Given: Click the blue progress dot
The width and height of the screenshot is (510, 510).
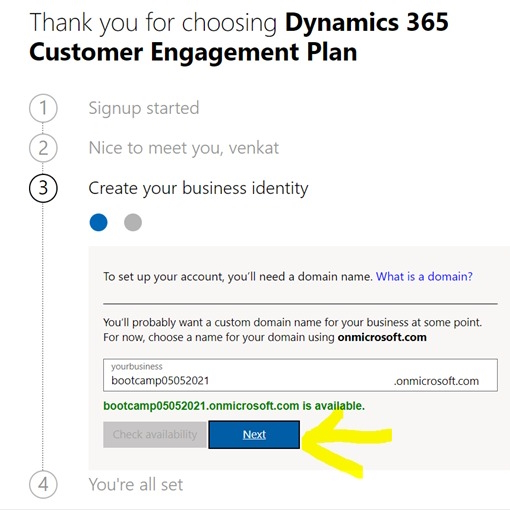Looking at the screenshot, I should click(x=99, y=222).
